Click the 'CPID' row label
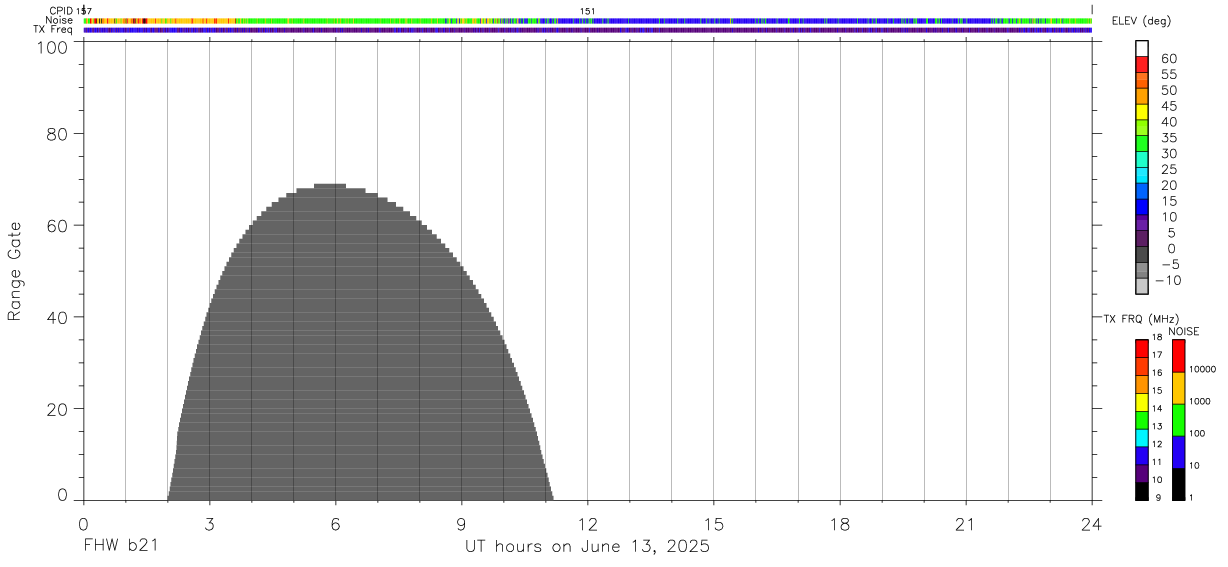This screenshot has width=1228, height=567. [x=61, y=11]
